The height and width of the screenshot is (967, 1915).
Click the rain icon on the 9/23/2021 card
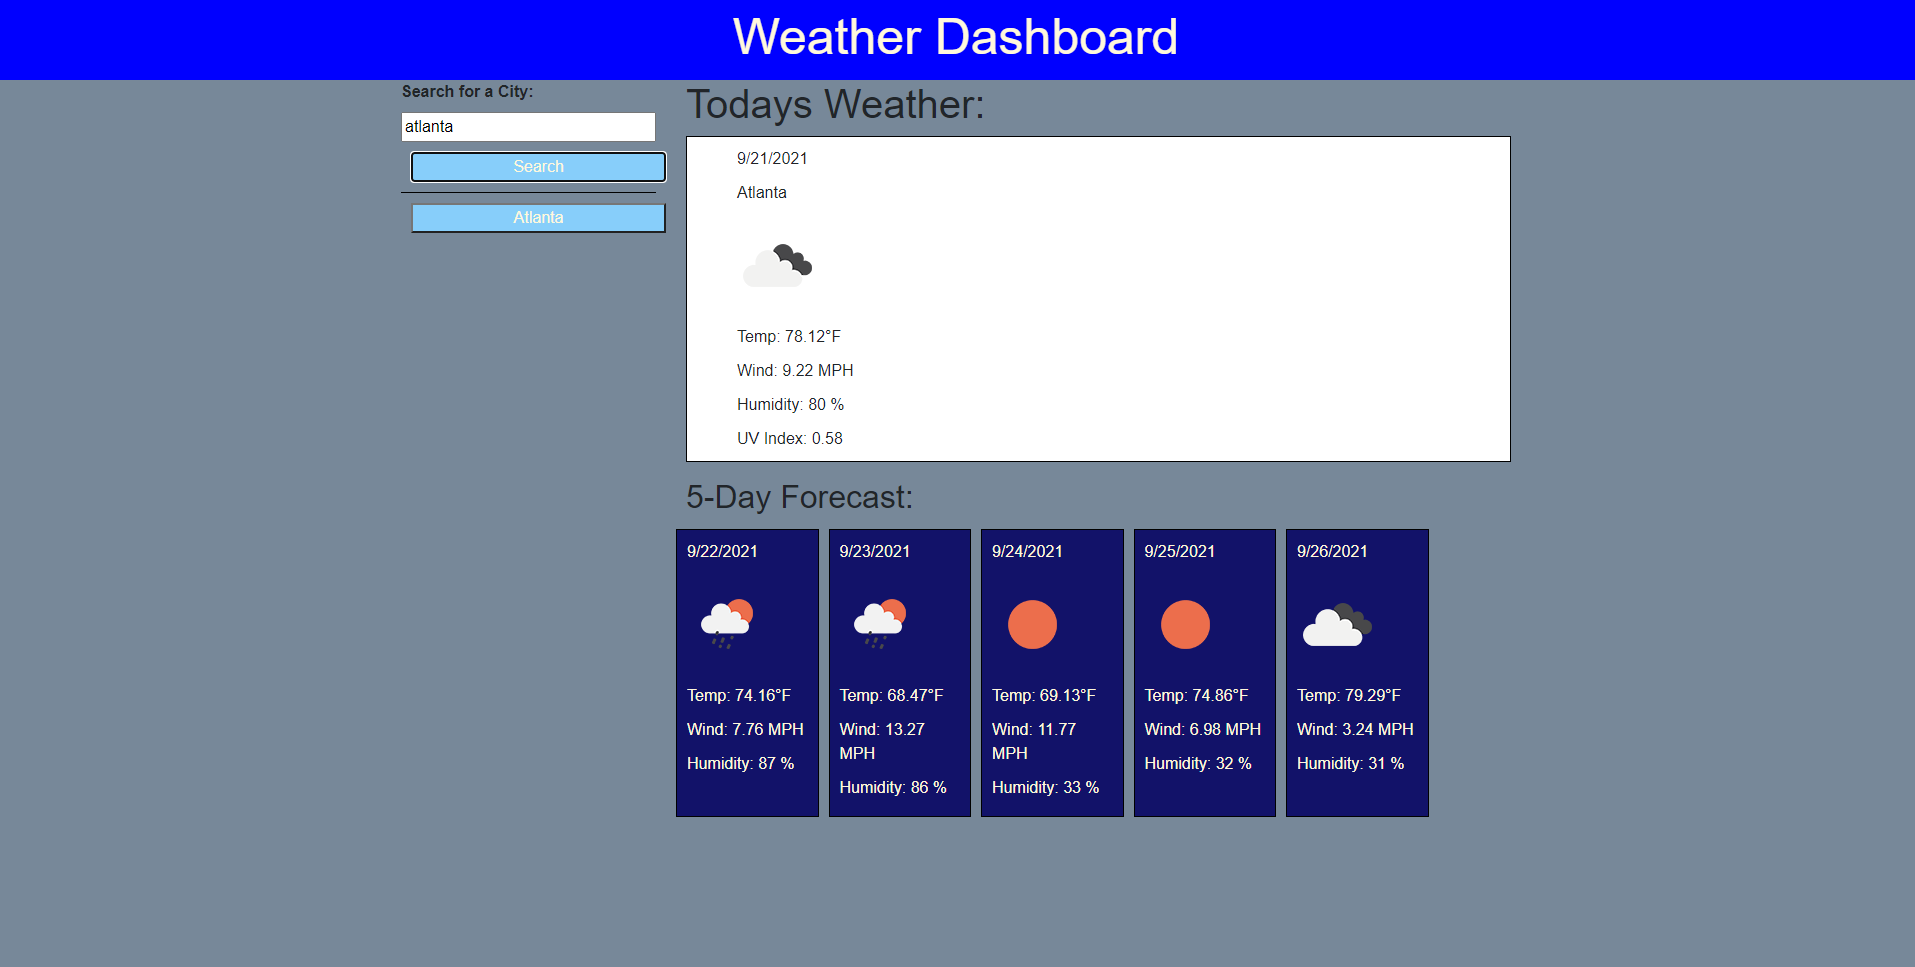pyautogui.click(x=880, y=624)
